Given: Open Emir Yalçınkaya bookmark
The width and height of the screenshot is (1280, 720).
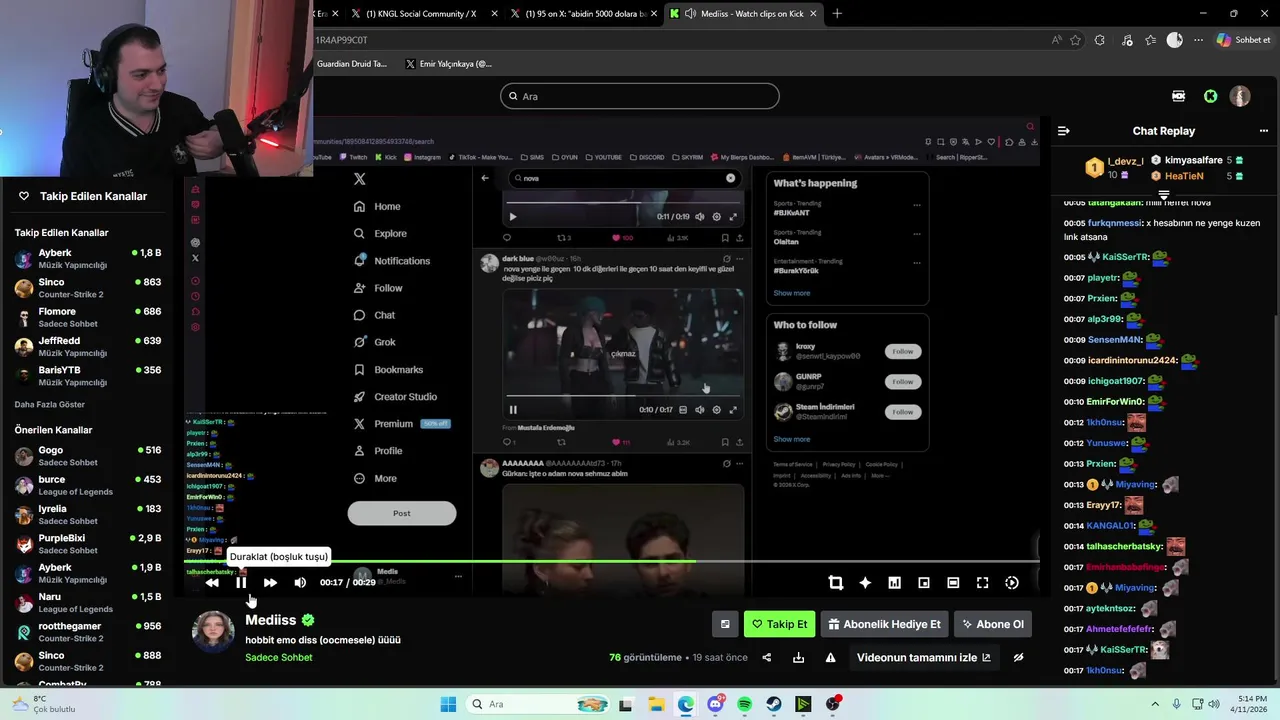Looking at the screenshot, I should 449,63.
